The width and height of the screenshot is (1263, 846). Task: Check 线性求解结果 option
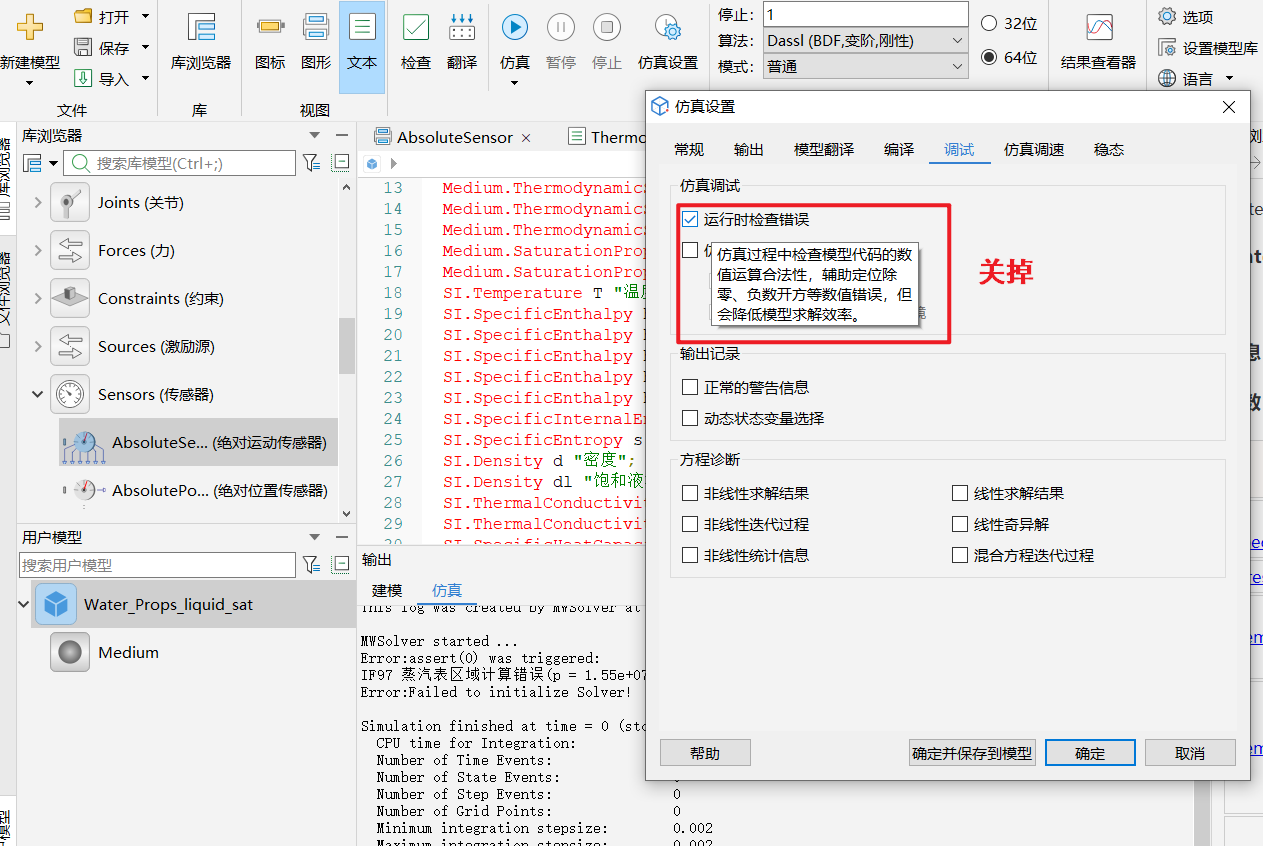(x=960, y=493)
